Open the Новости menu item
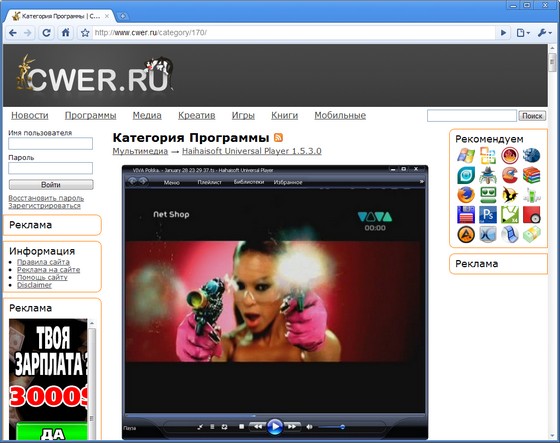560x443 pixels. (x=30, y=115)
